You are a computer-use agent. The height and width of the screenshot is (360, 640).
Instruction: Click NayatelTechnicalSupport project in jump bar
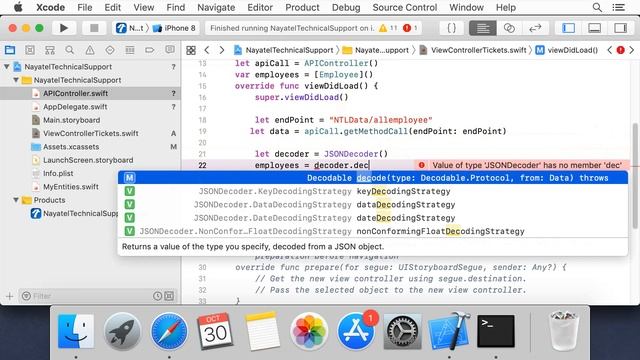click(x=284, y=50)
